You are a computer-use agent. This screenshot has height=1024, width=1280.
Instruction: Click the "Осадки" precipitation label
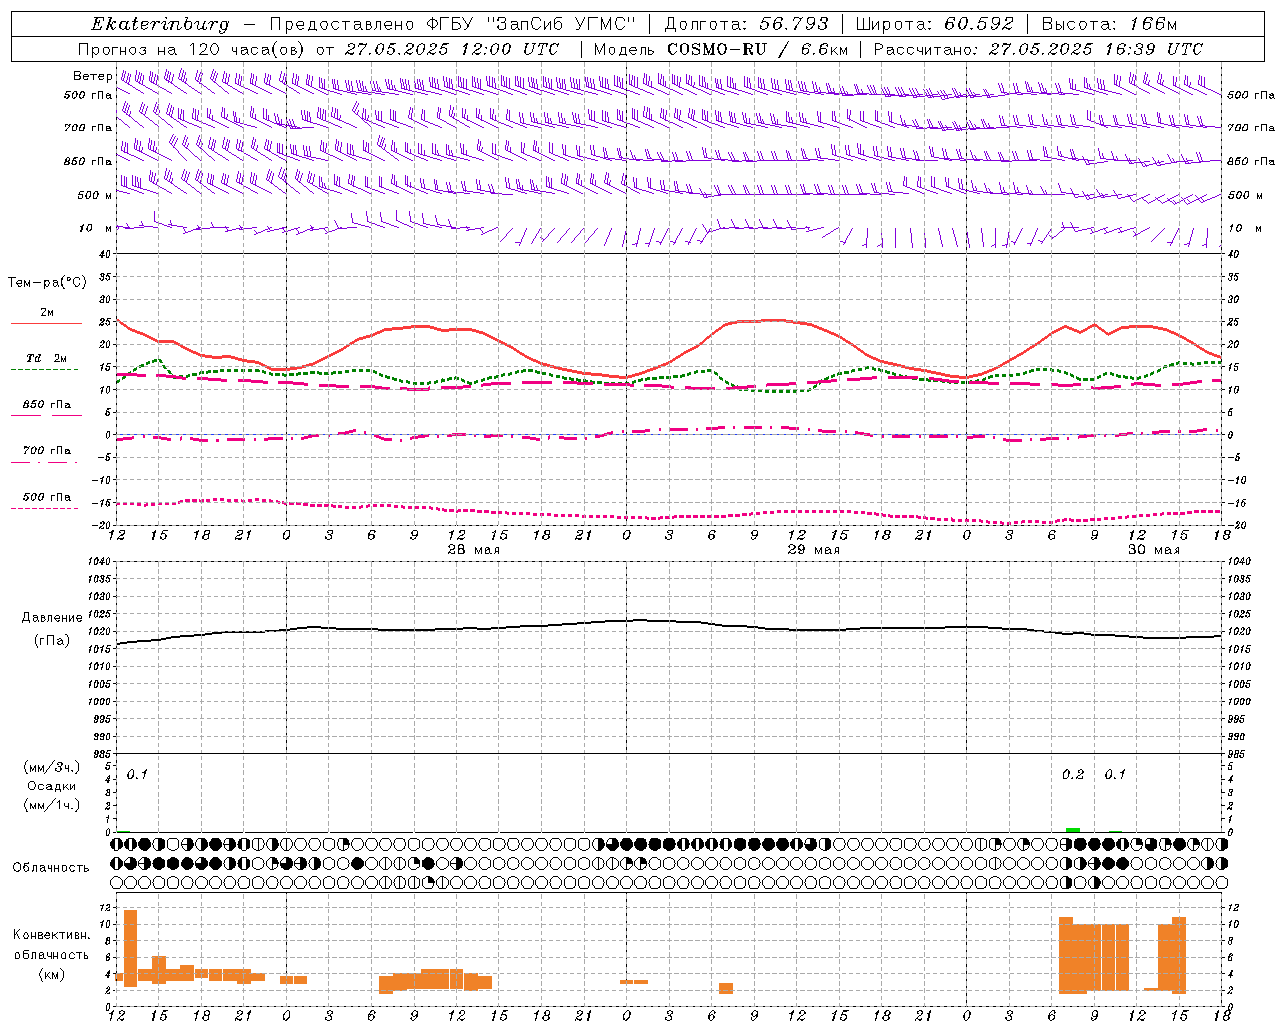(52, 786)
